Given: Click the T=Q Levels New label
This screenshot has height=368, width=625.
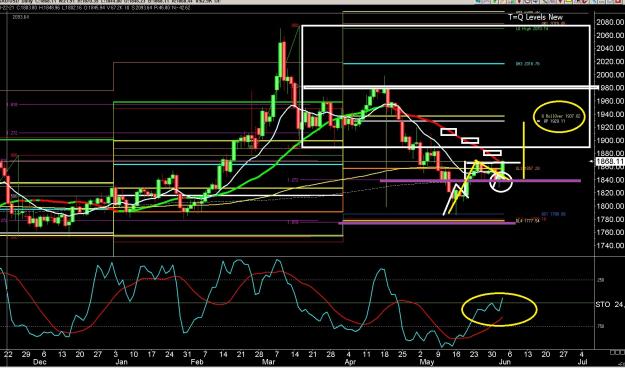Looking at the screenshot, I should [536, 17].
